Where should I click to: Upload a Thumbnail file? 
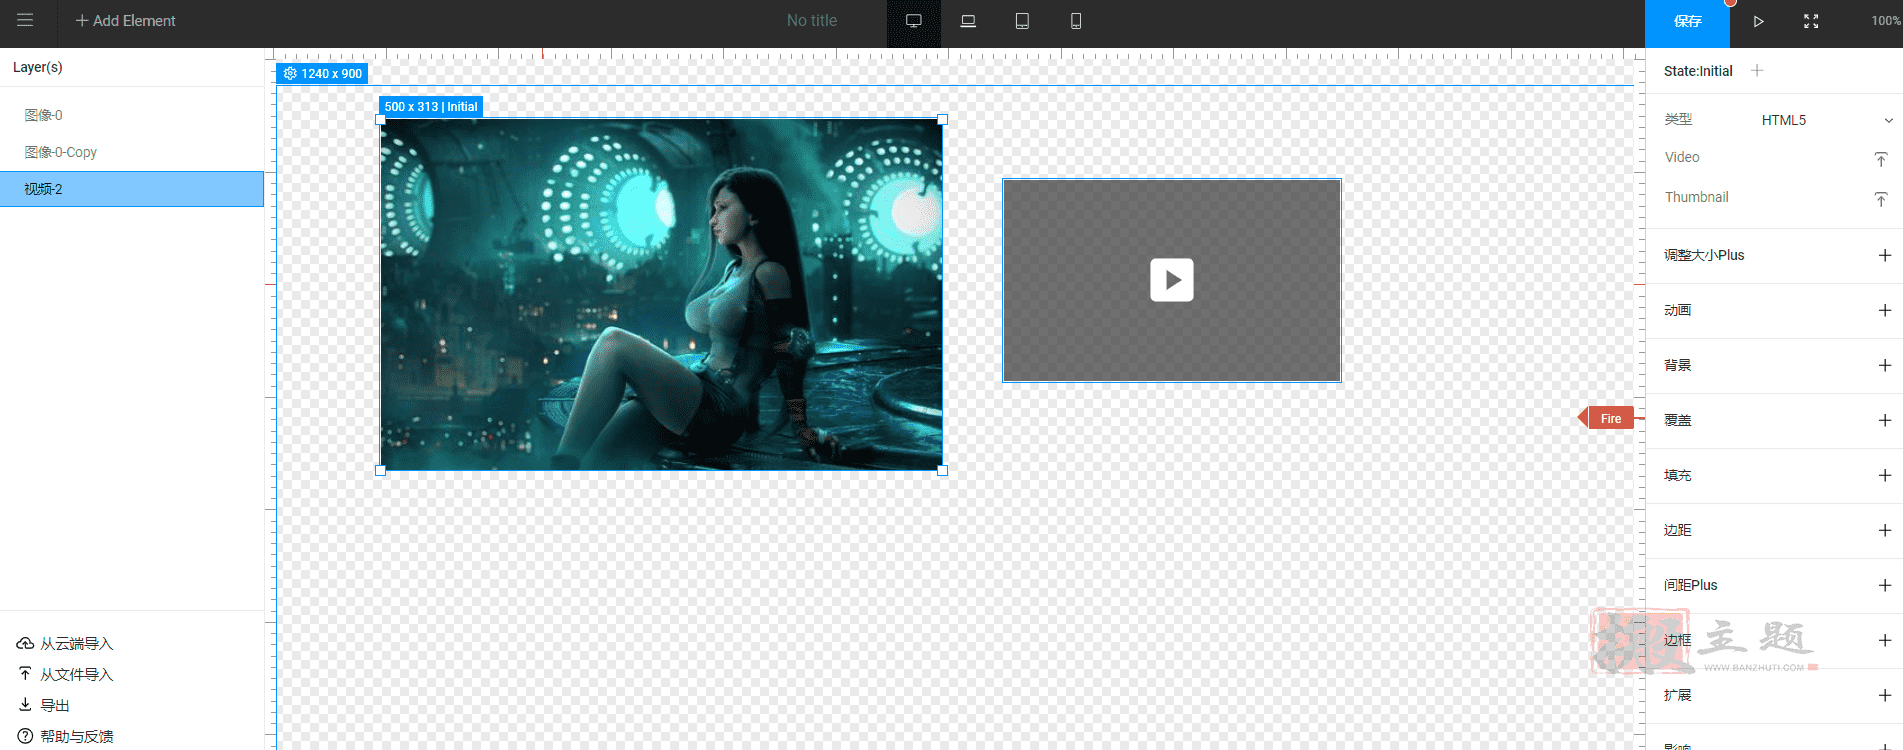(x=1881, y=199)
